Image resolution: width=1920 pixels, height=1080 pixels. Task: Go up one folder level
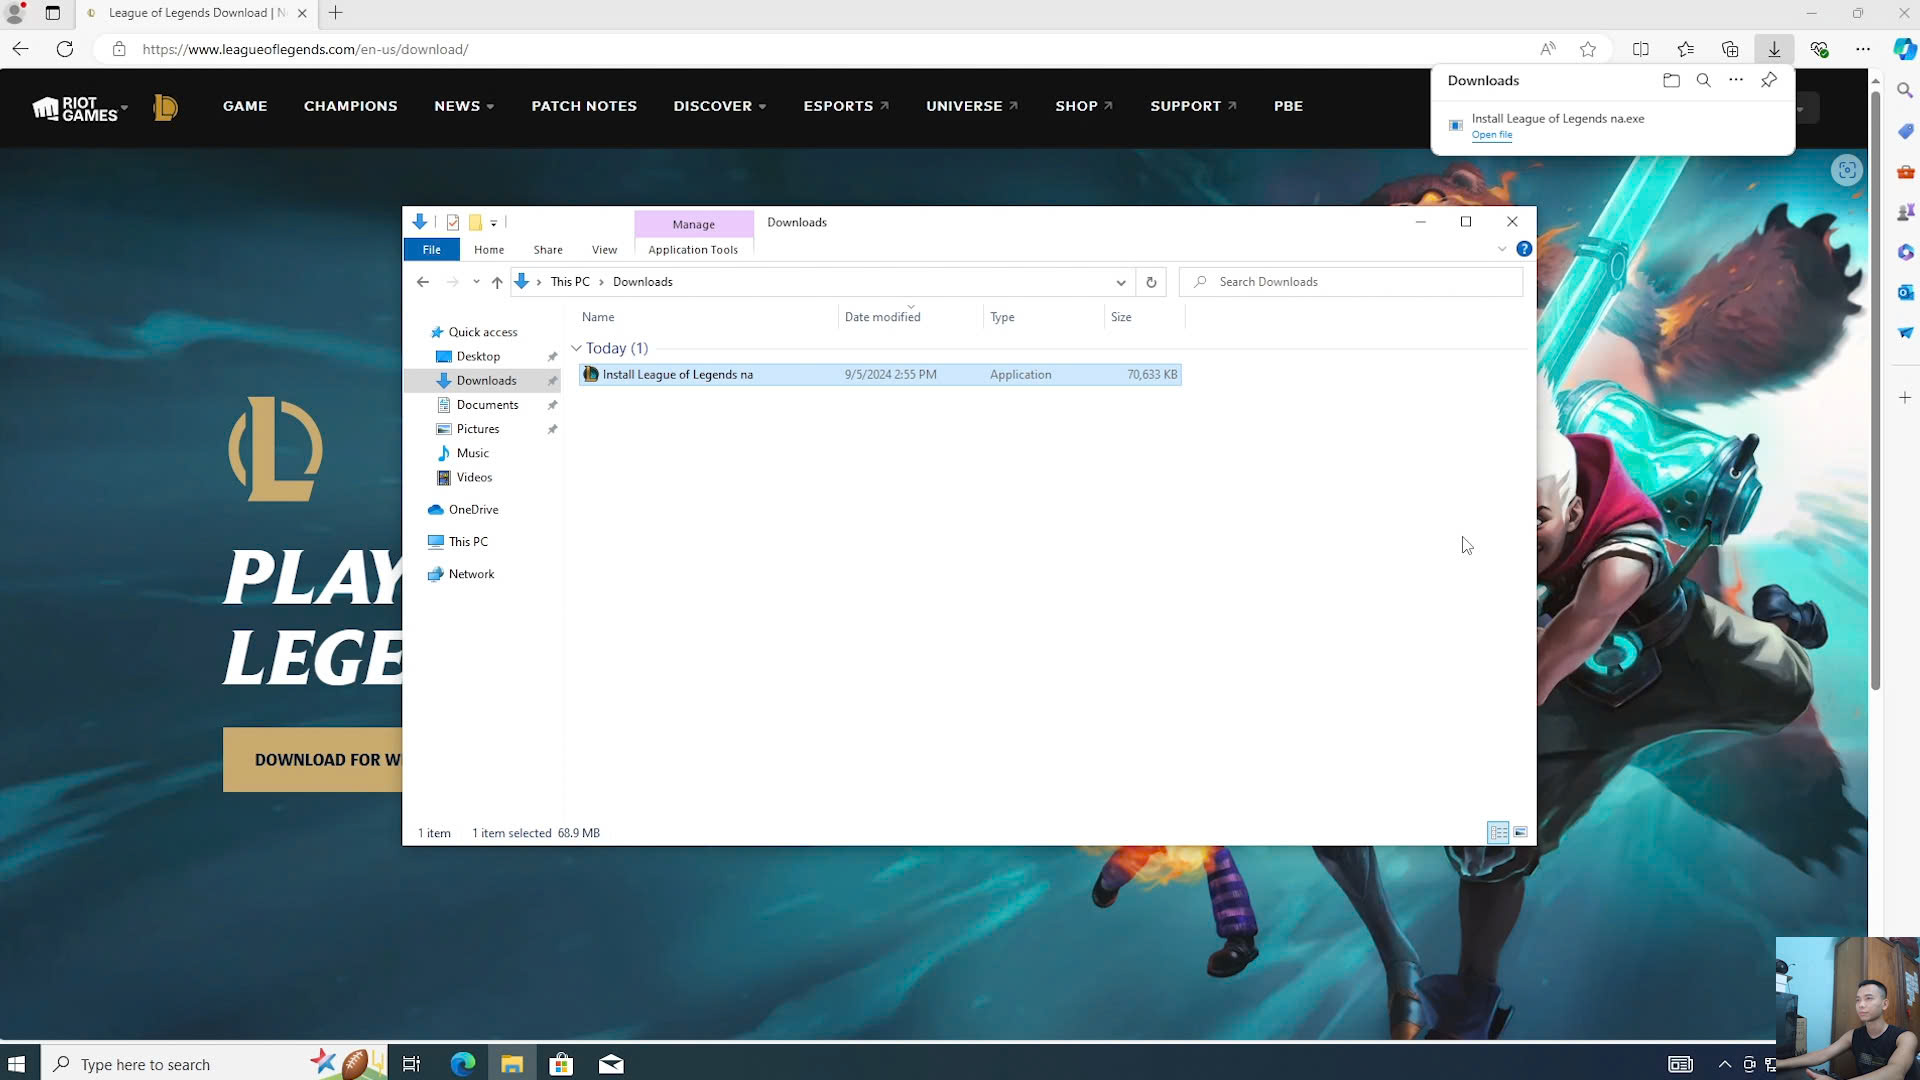497,282
